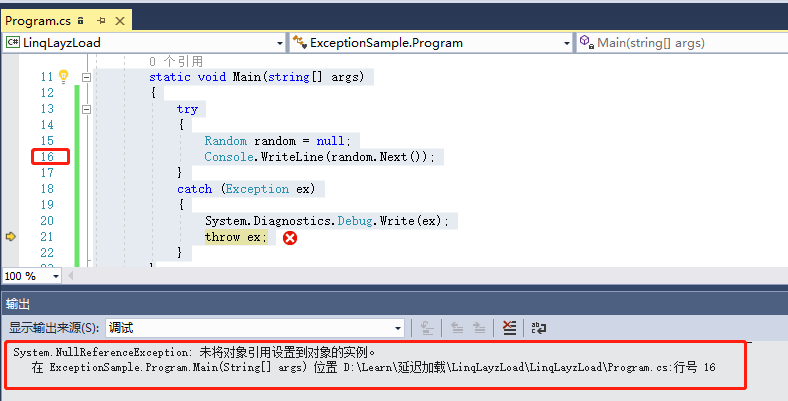Click the 'throw ex;' statement
This screenshot has width=788, height=401.
(236, 237)
